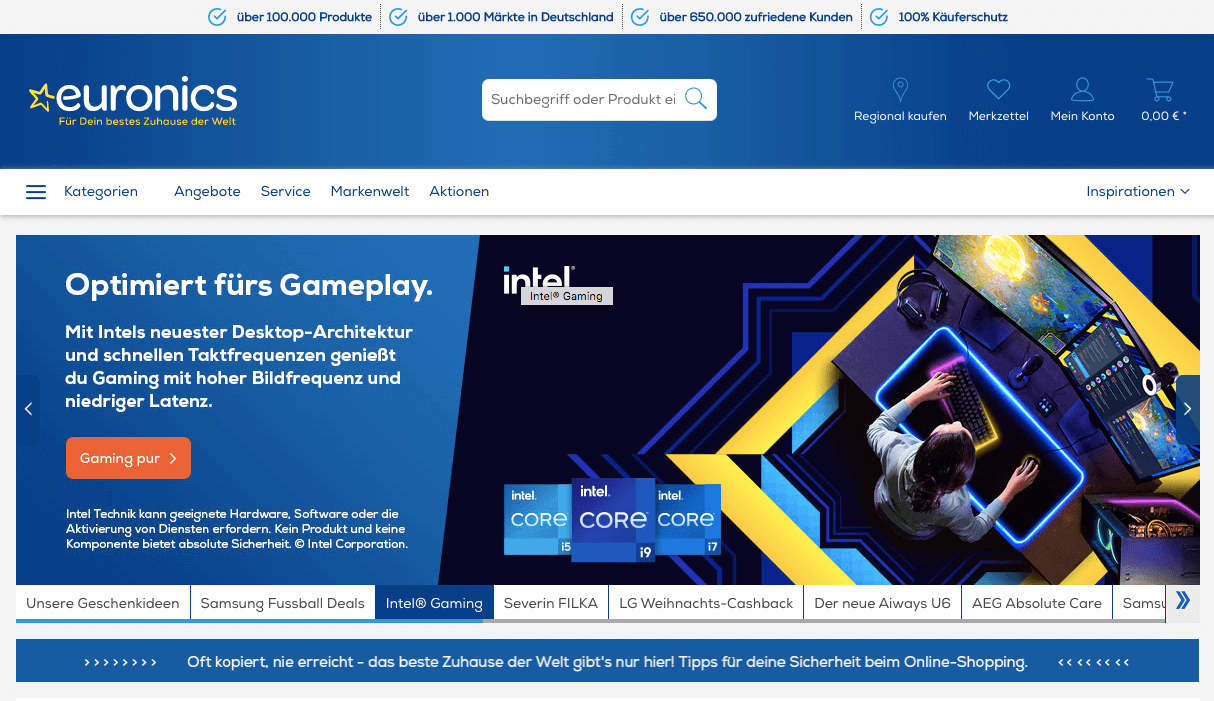The image size is (1214, 701).
Task: Click the Intel logo in banner
Action: (x=538, y=279)
